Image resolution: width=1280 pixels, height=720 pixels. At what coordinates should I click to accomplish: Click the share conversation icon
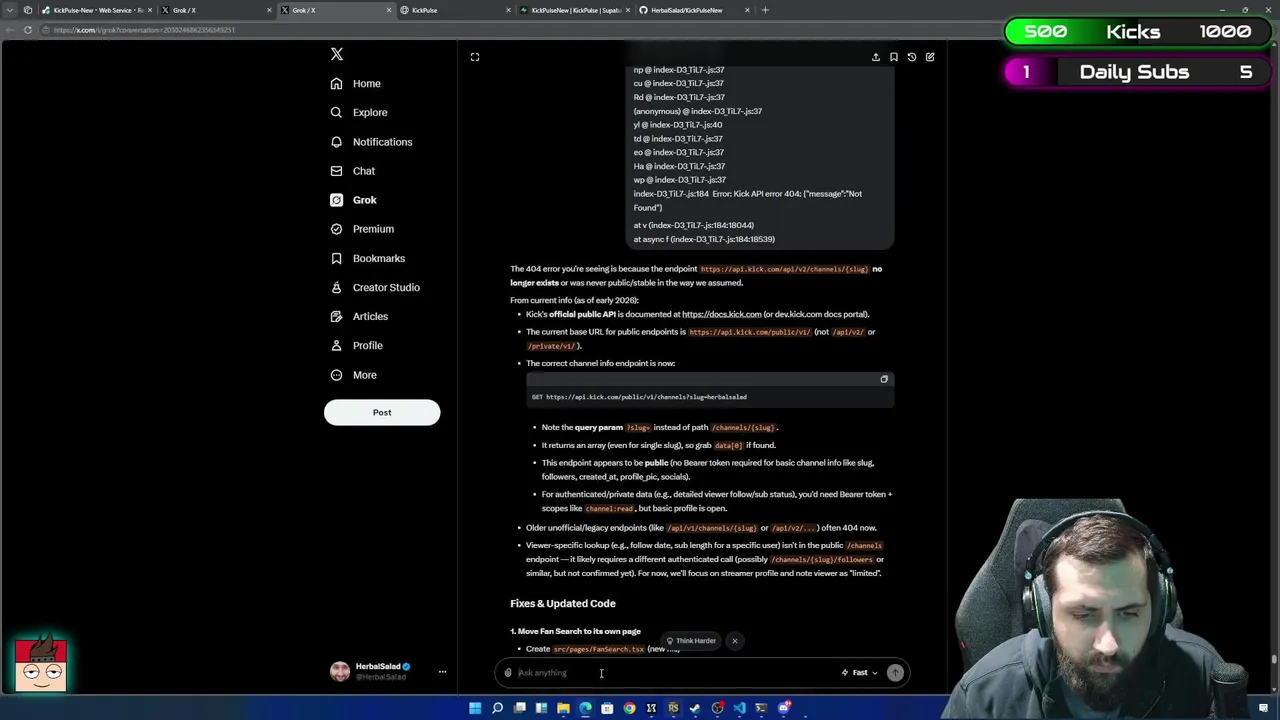tap(875, 57)
